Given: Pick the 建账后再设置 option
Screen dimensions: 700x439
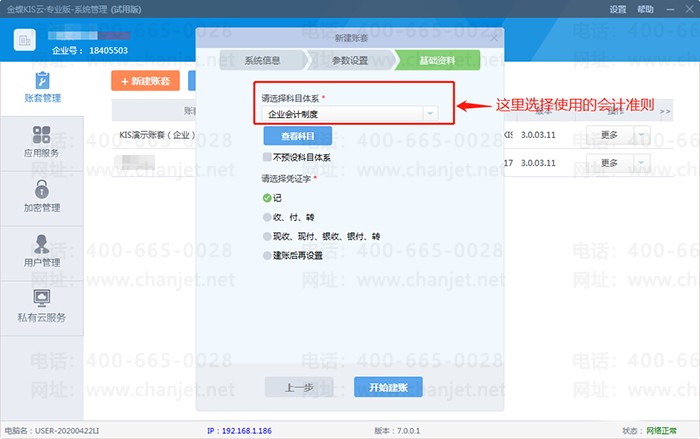Looking at the screenshot, I should (x=266, y=256).
